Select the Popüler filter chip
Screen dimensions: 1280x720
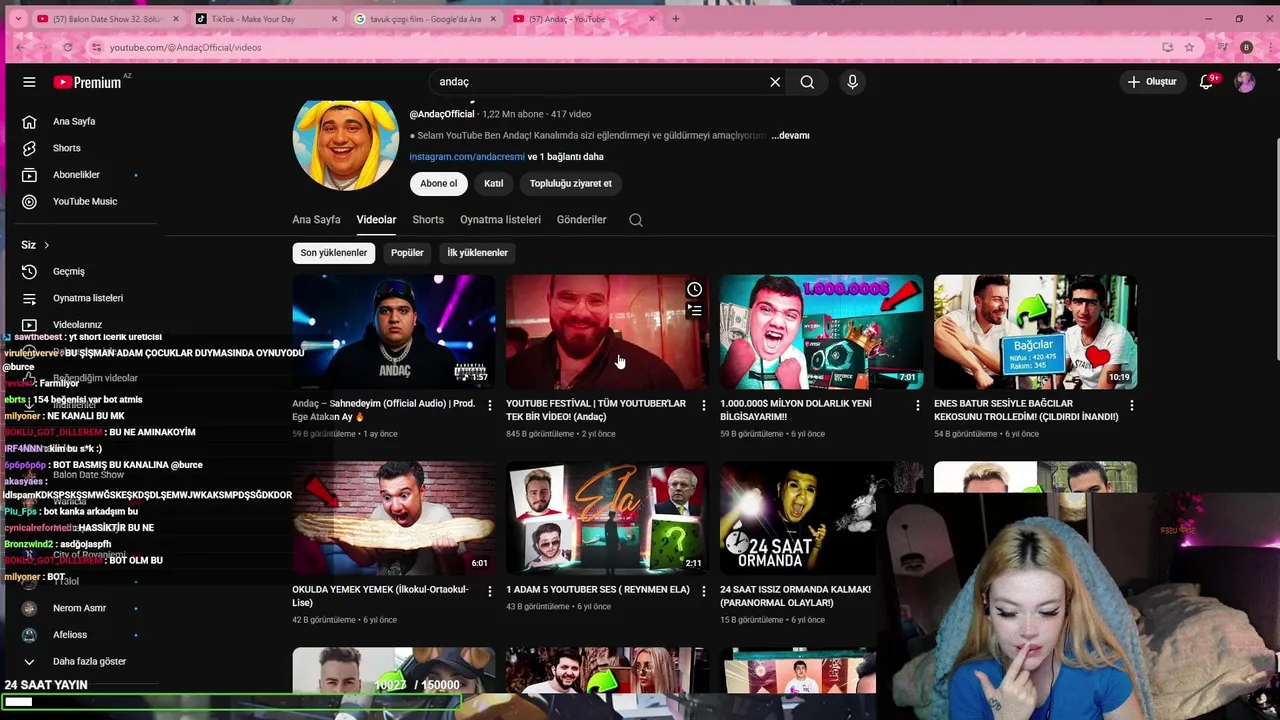(x=407, y=253)
